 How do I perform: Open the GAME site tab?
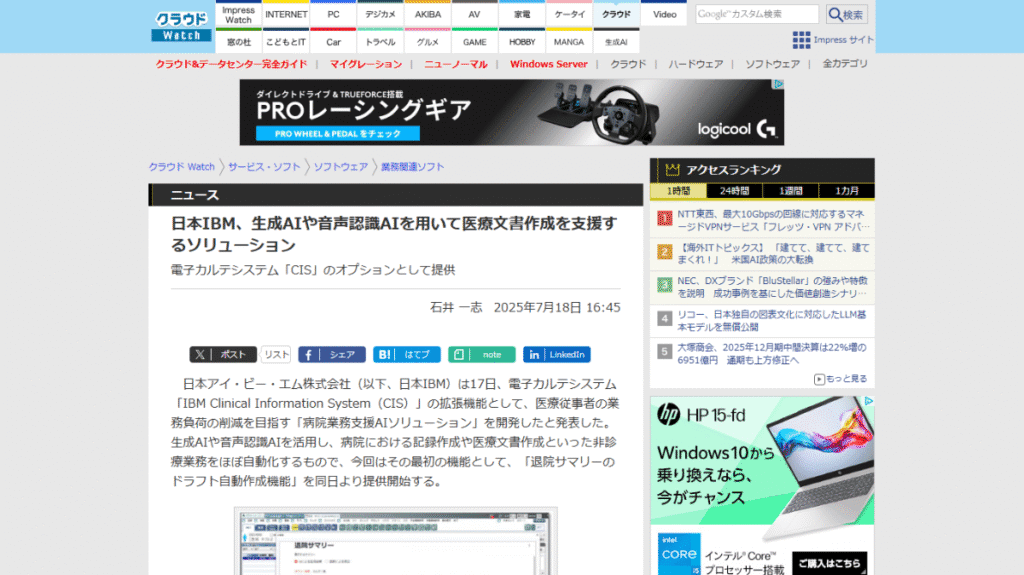point(475,42)
